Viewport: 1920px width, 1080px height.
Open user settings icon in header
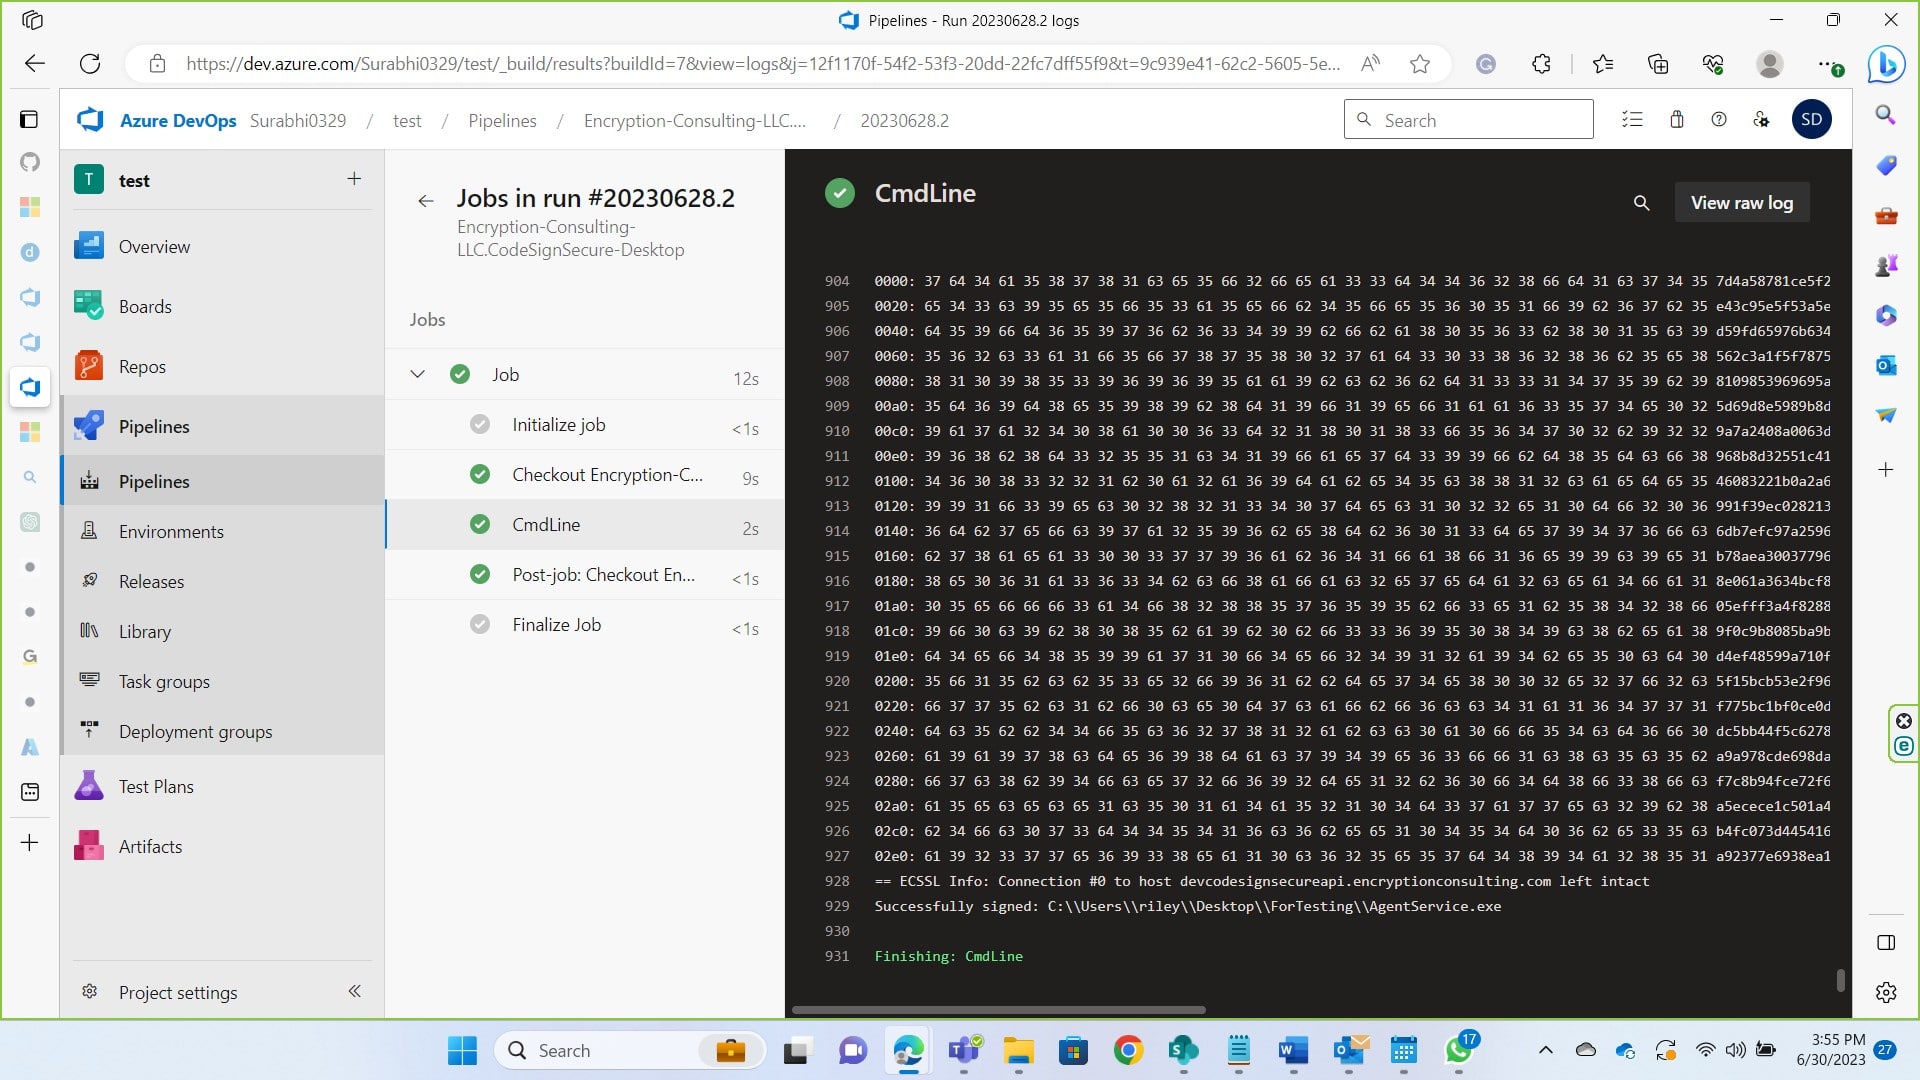tap(1761, 120)
